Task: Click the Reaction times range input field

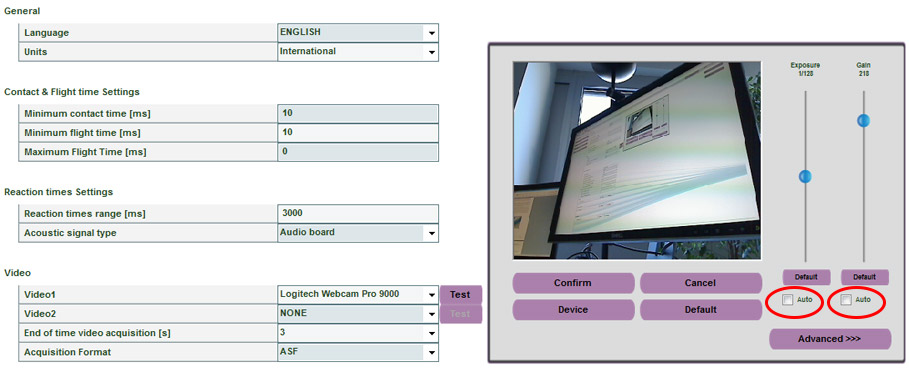Action: coord(358,214)
